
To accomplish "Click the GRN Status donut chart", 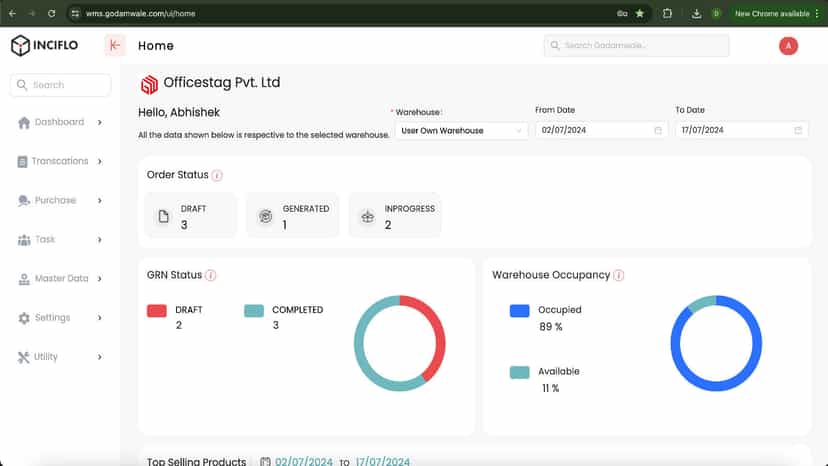I will tap(400, 343).
